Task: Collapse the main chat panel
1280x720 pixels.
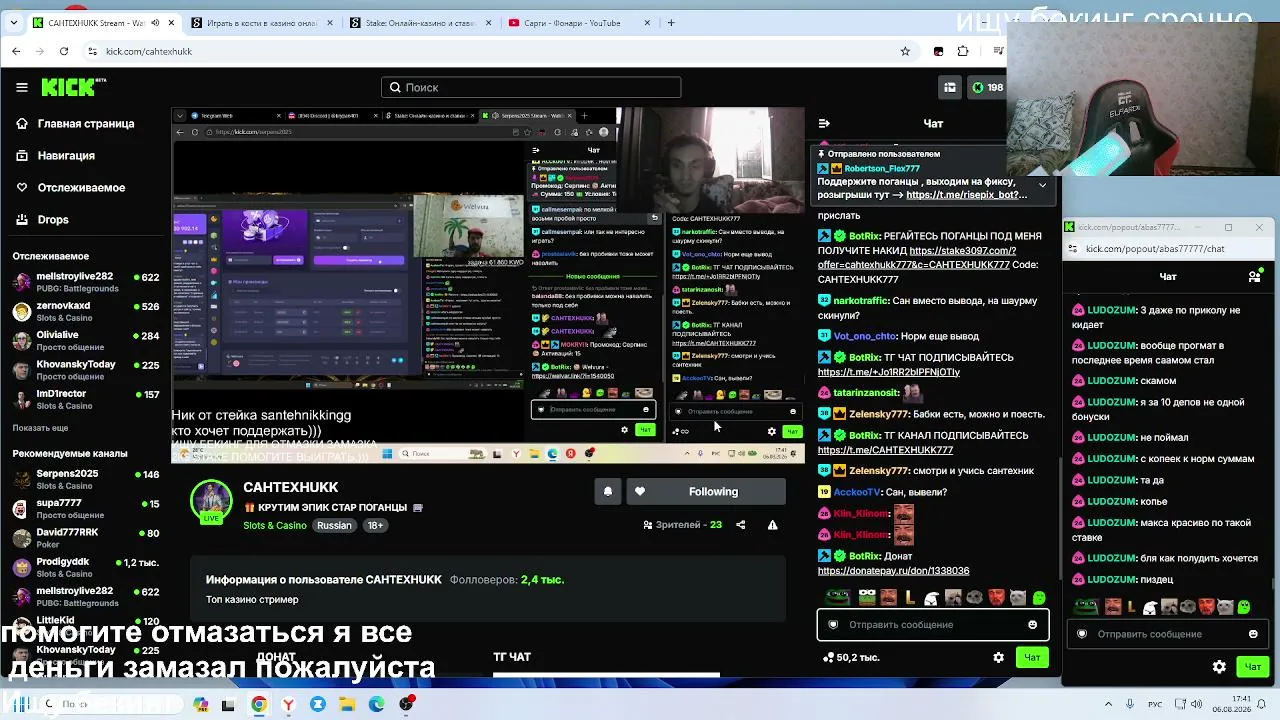Action: (x=824, y=123)
